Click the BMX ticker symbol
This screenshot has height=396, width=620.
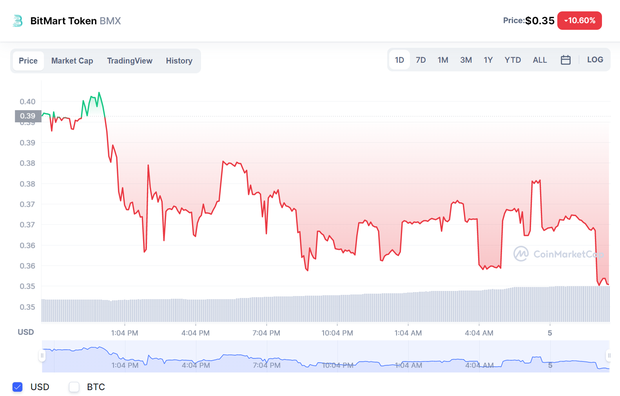point(110,21)
